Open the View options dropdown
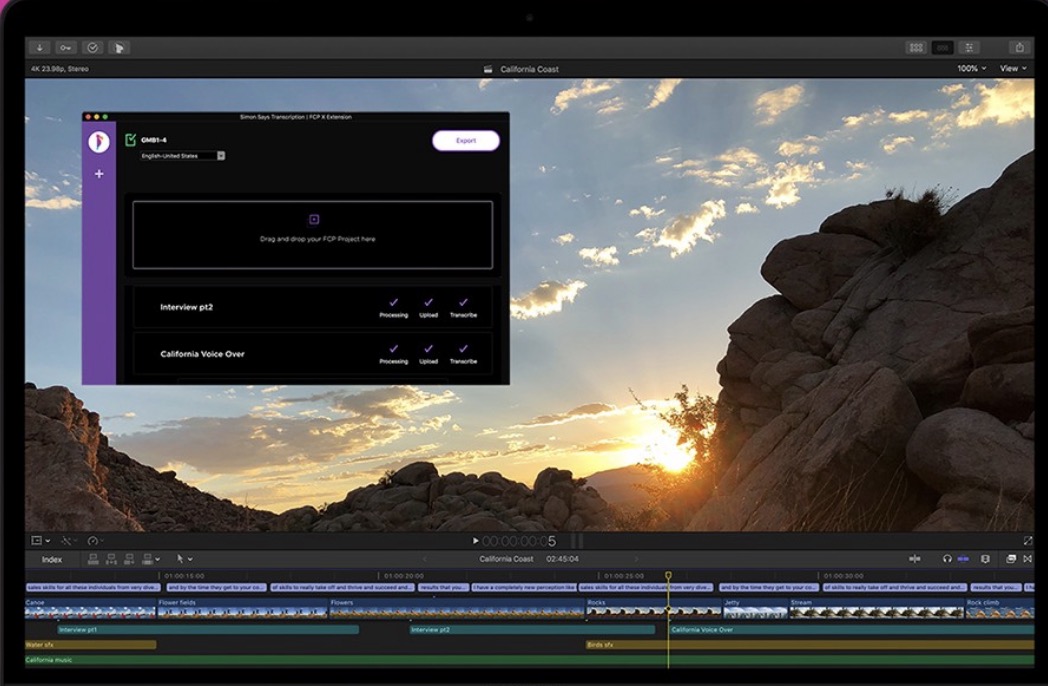Viewport: 1048px width, 686px height. (1013, 68)
